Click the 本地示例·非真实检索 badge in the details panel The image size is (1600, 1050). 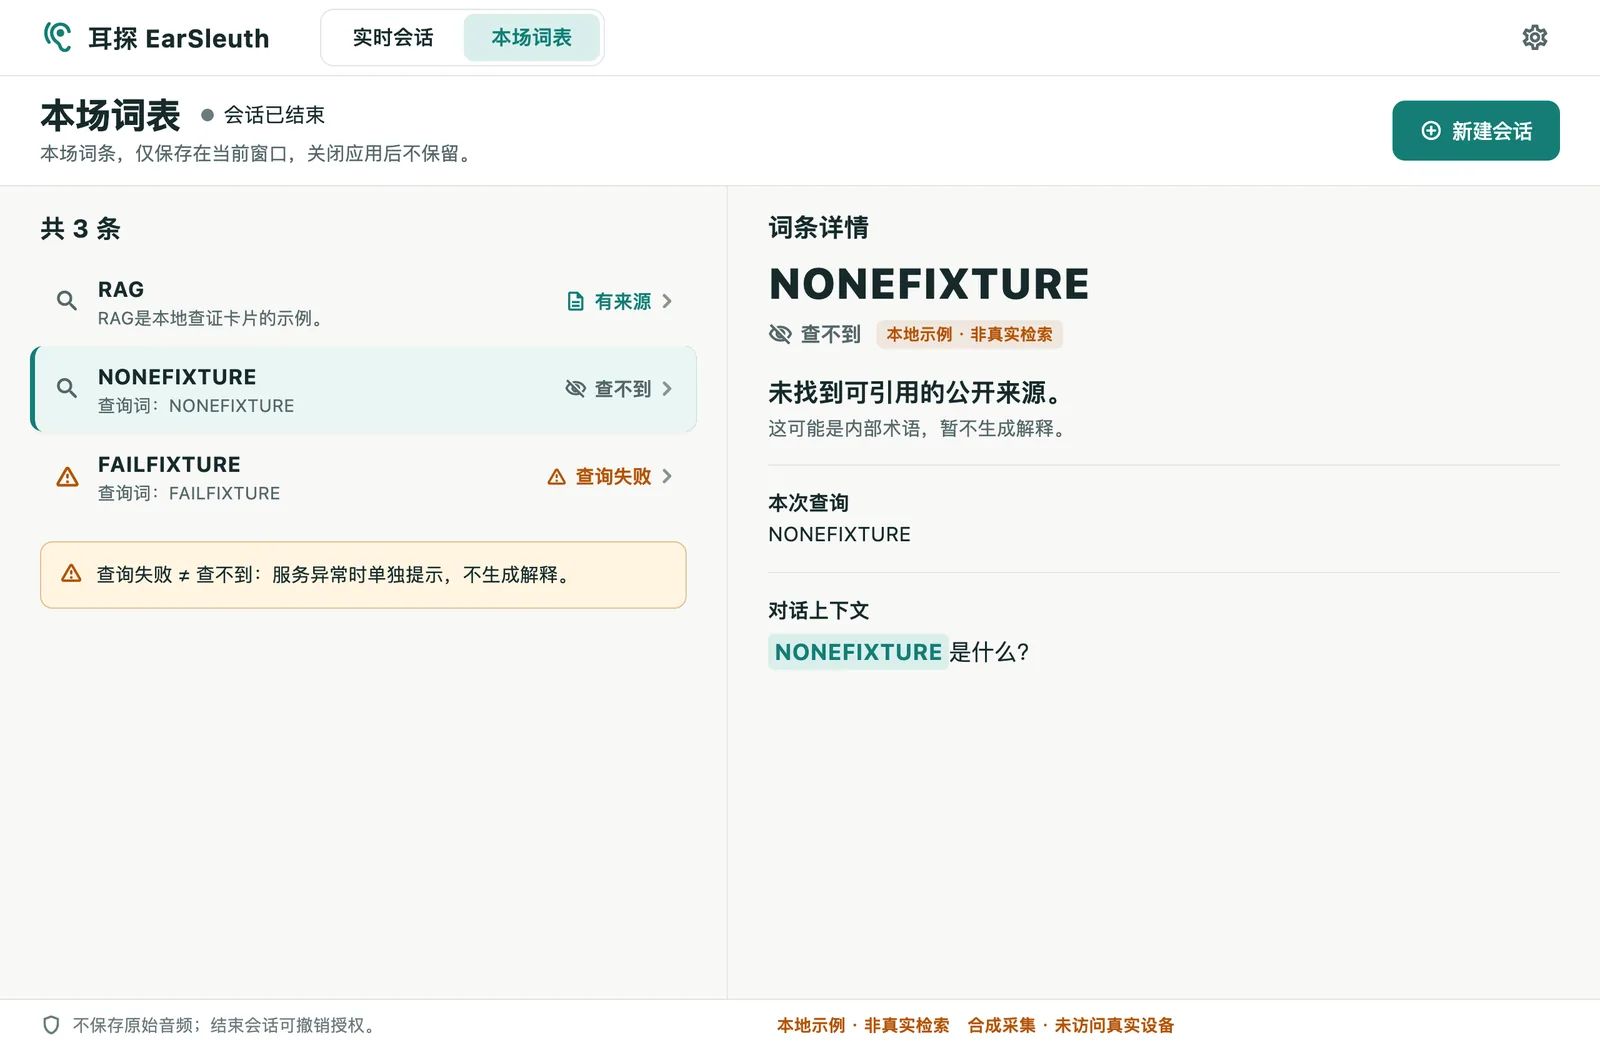pos(969,334)
